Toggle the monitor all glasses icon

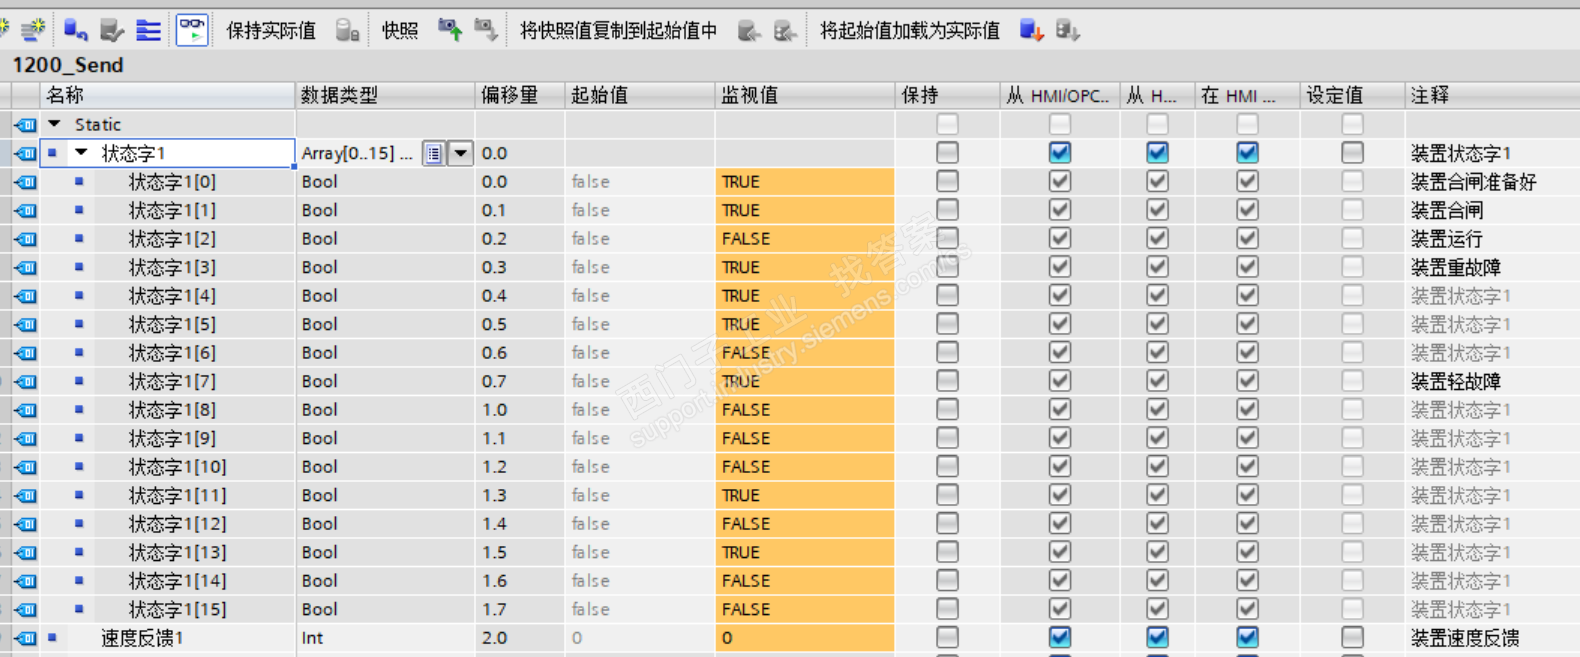pyautogui.click(x=192, y=30)
